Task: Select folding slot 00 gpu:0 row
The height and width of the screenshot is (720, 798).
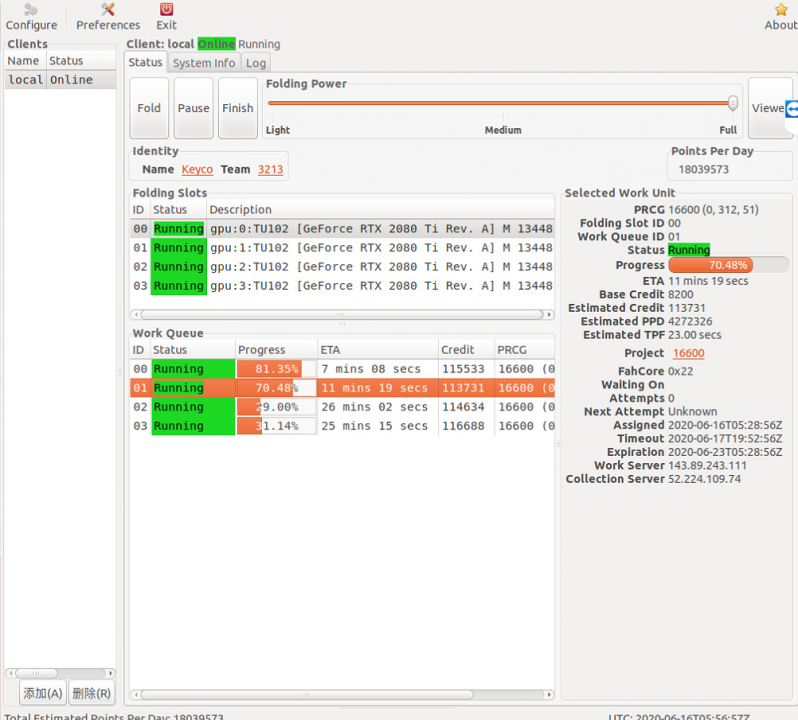Action: point(343,229)
